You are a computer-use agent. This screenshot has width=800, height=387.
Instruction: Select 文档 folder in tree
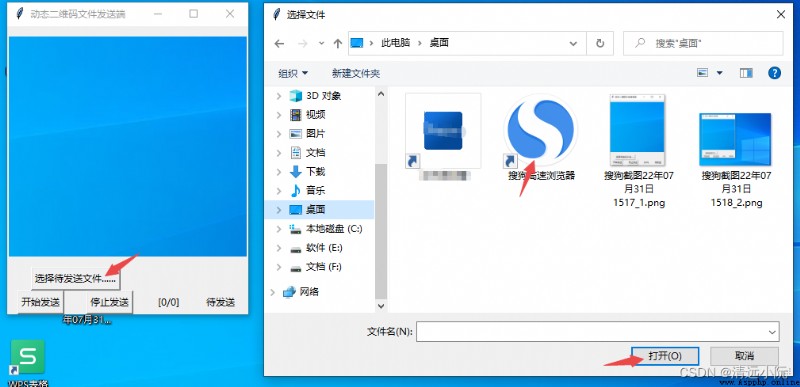(307, 152)
